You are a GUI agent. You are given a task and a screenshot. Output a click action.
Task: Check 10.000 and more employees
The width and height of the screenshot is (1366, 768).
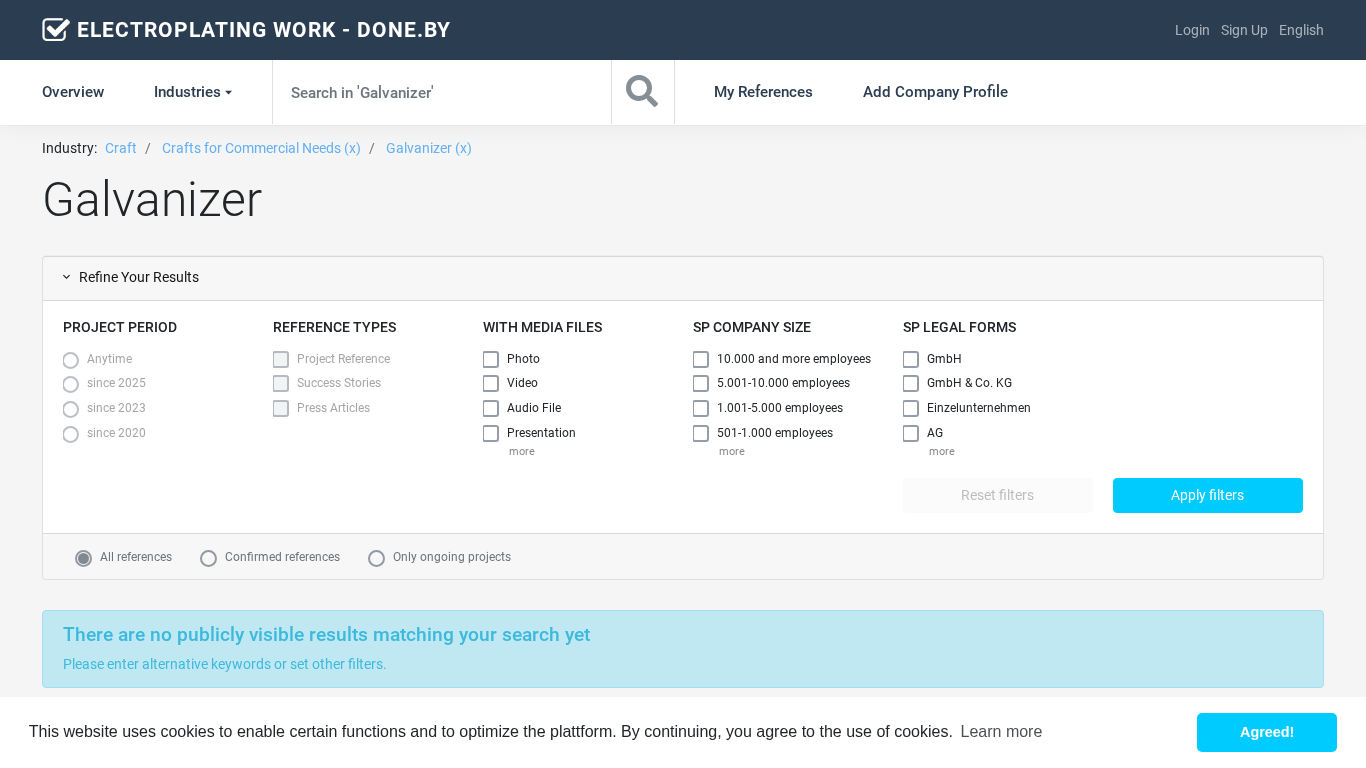click(x=701, y=359)
